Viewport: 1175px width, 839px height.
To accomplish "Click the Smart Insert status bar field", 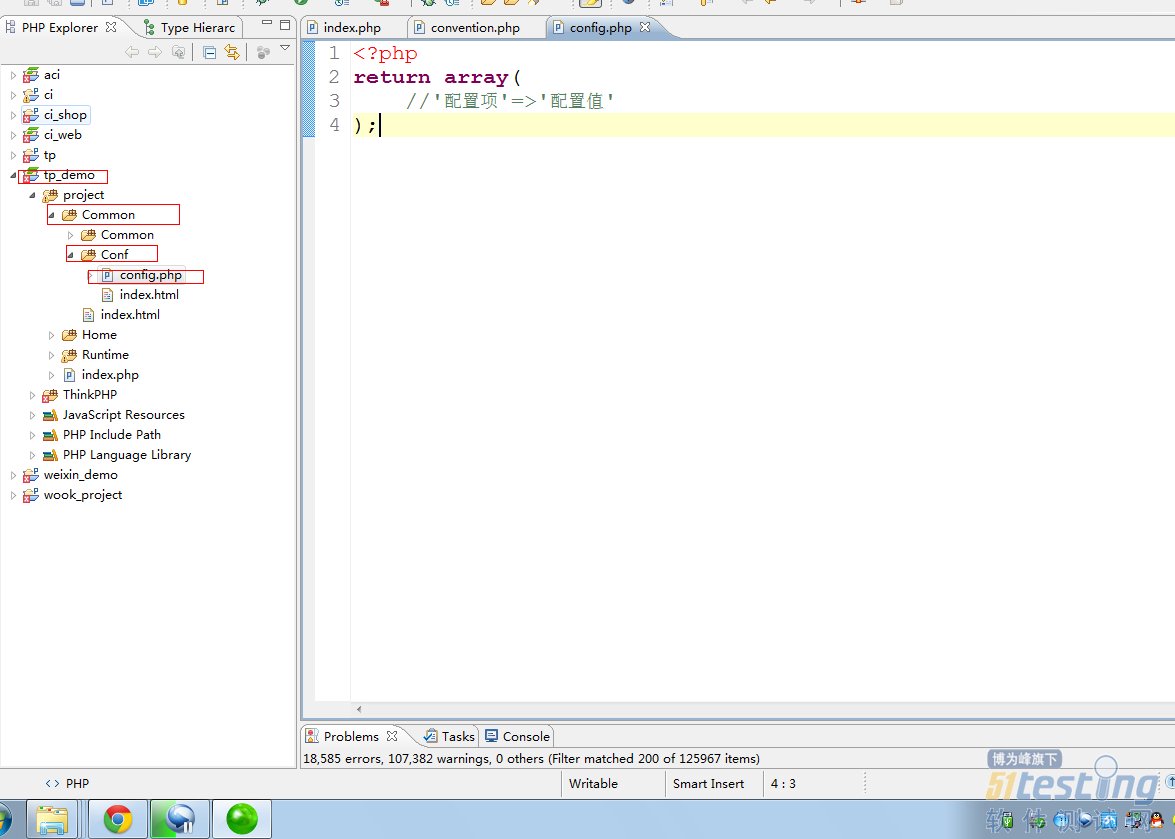I will tap(708, 784).
